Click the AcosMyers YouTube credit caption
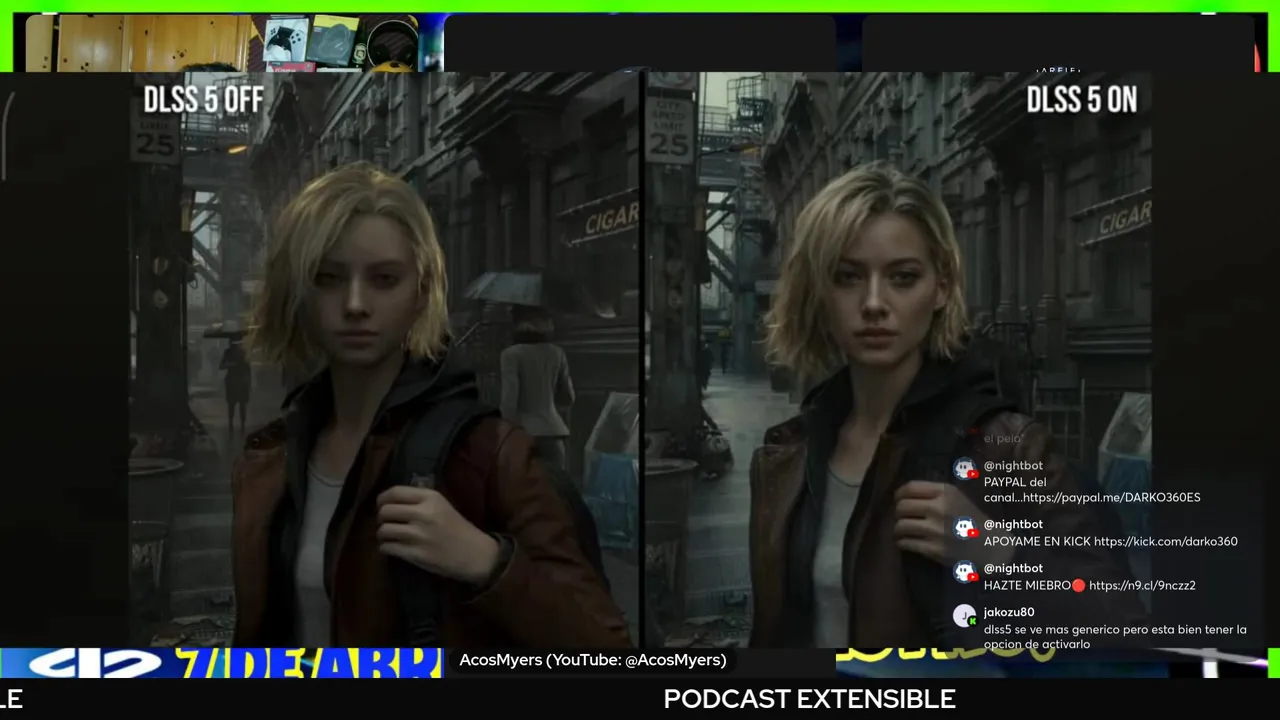Screen dimensions: 1280x720 coord(593,660)
